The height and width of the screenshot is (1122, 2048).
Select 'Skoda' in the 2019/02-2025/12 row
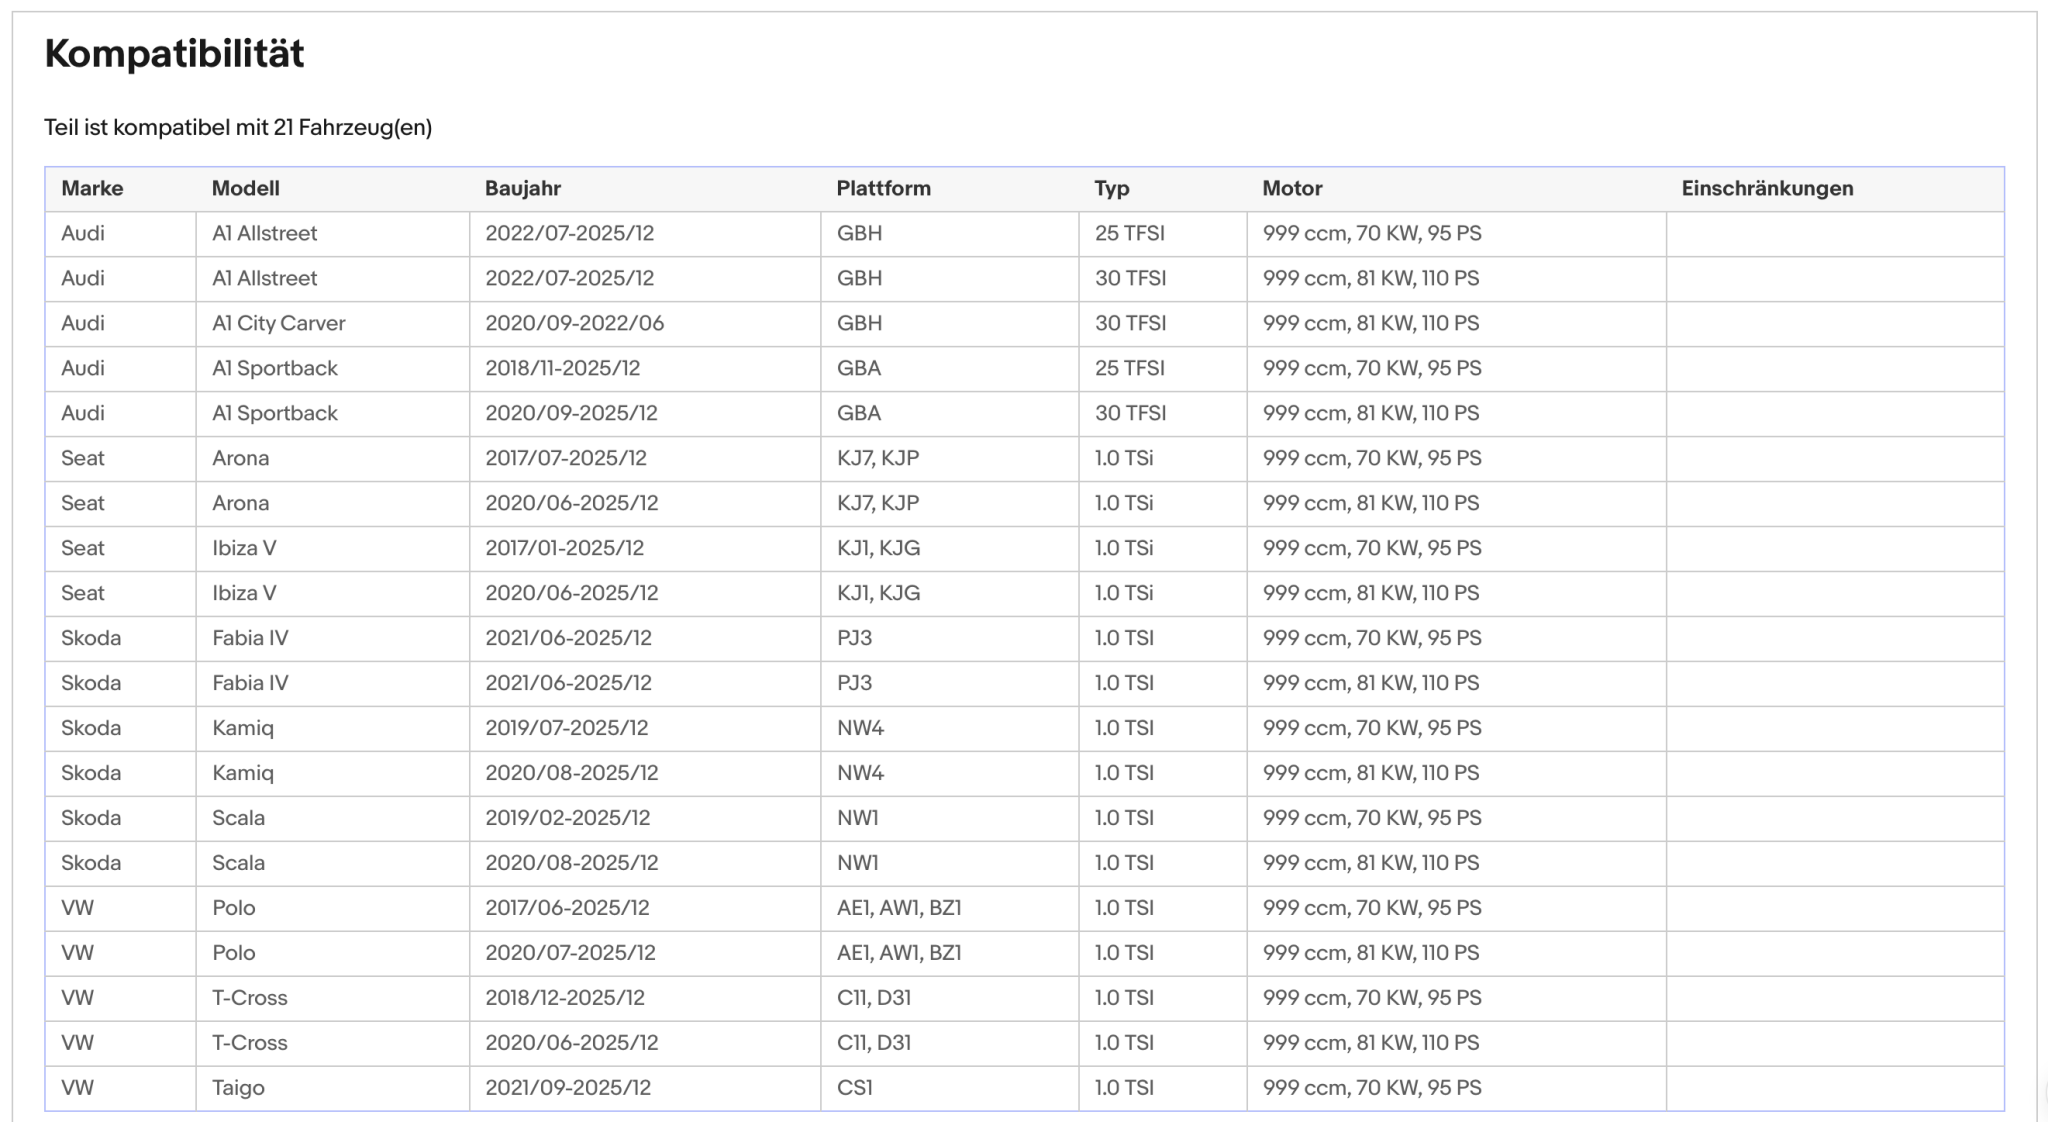point(91,818)
